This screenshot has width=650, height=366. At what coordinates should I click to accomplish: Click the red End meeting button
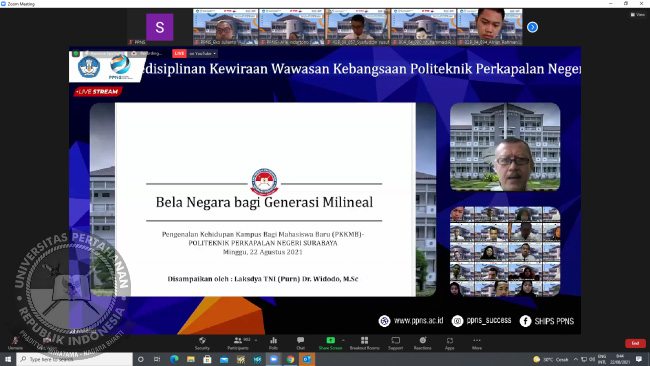[635, 343]
